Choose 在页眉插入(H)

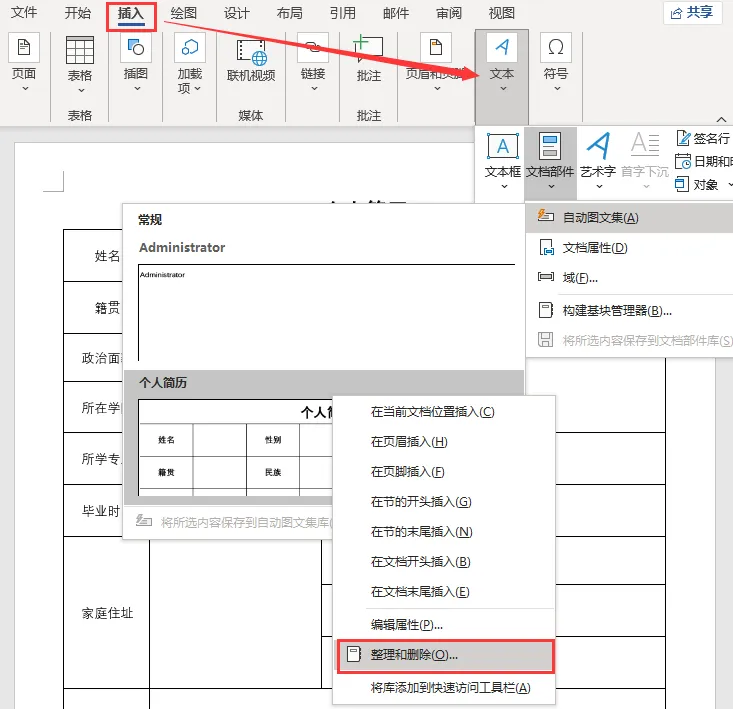point(444,442)
